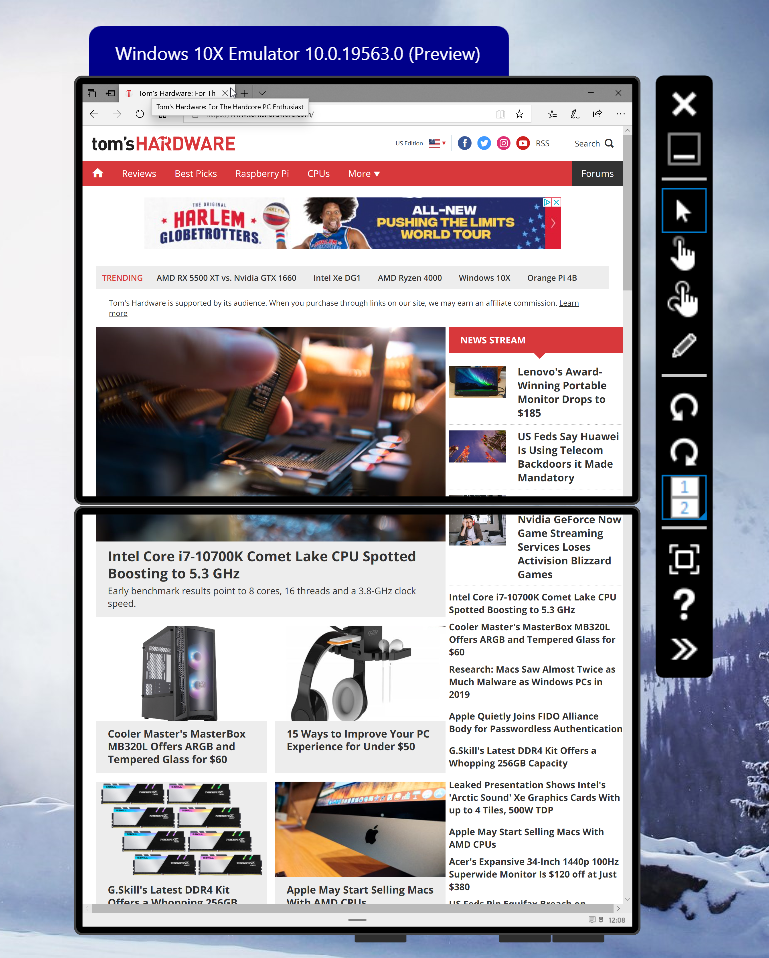Click G.Skill DDR4 RAM kit thumbnail
Image resolution: width=769 pixels, height=958 pixels.
click(x=181, y=829)
